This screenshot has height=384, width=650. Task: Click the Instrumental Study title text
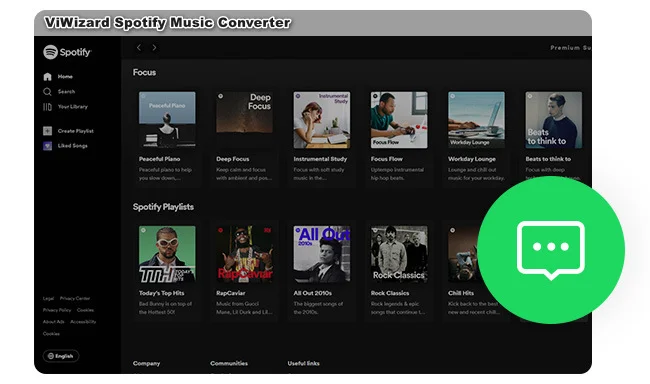click(x=320, y=159)
